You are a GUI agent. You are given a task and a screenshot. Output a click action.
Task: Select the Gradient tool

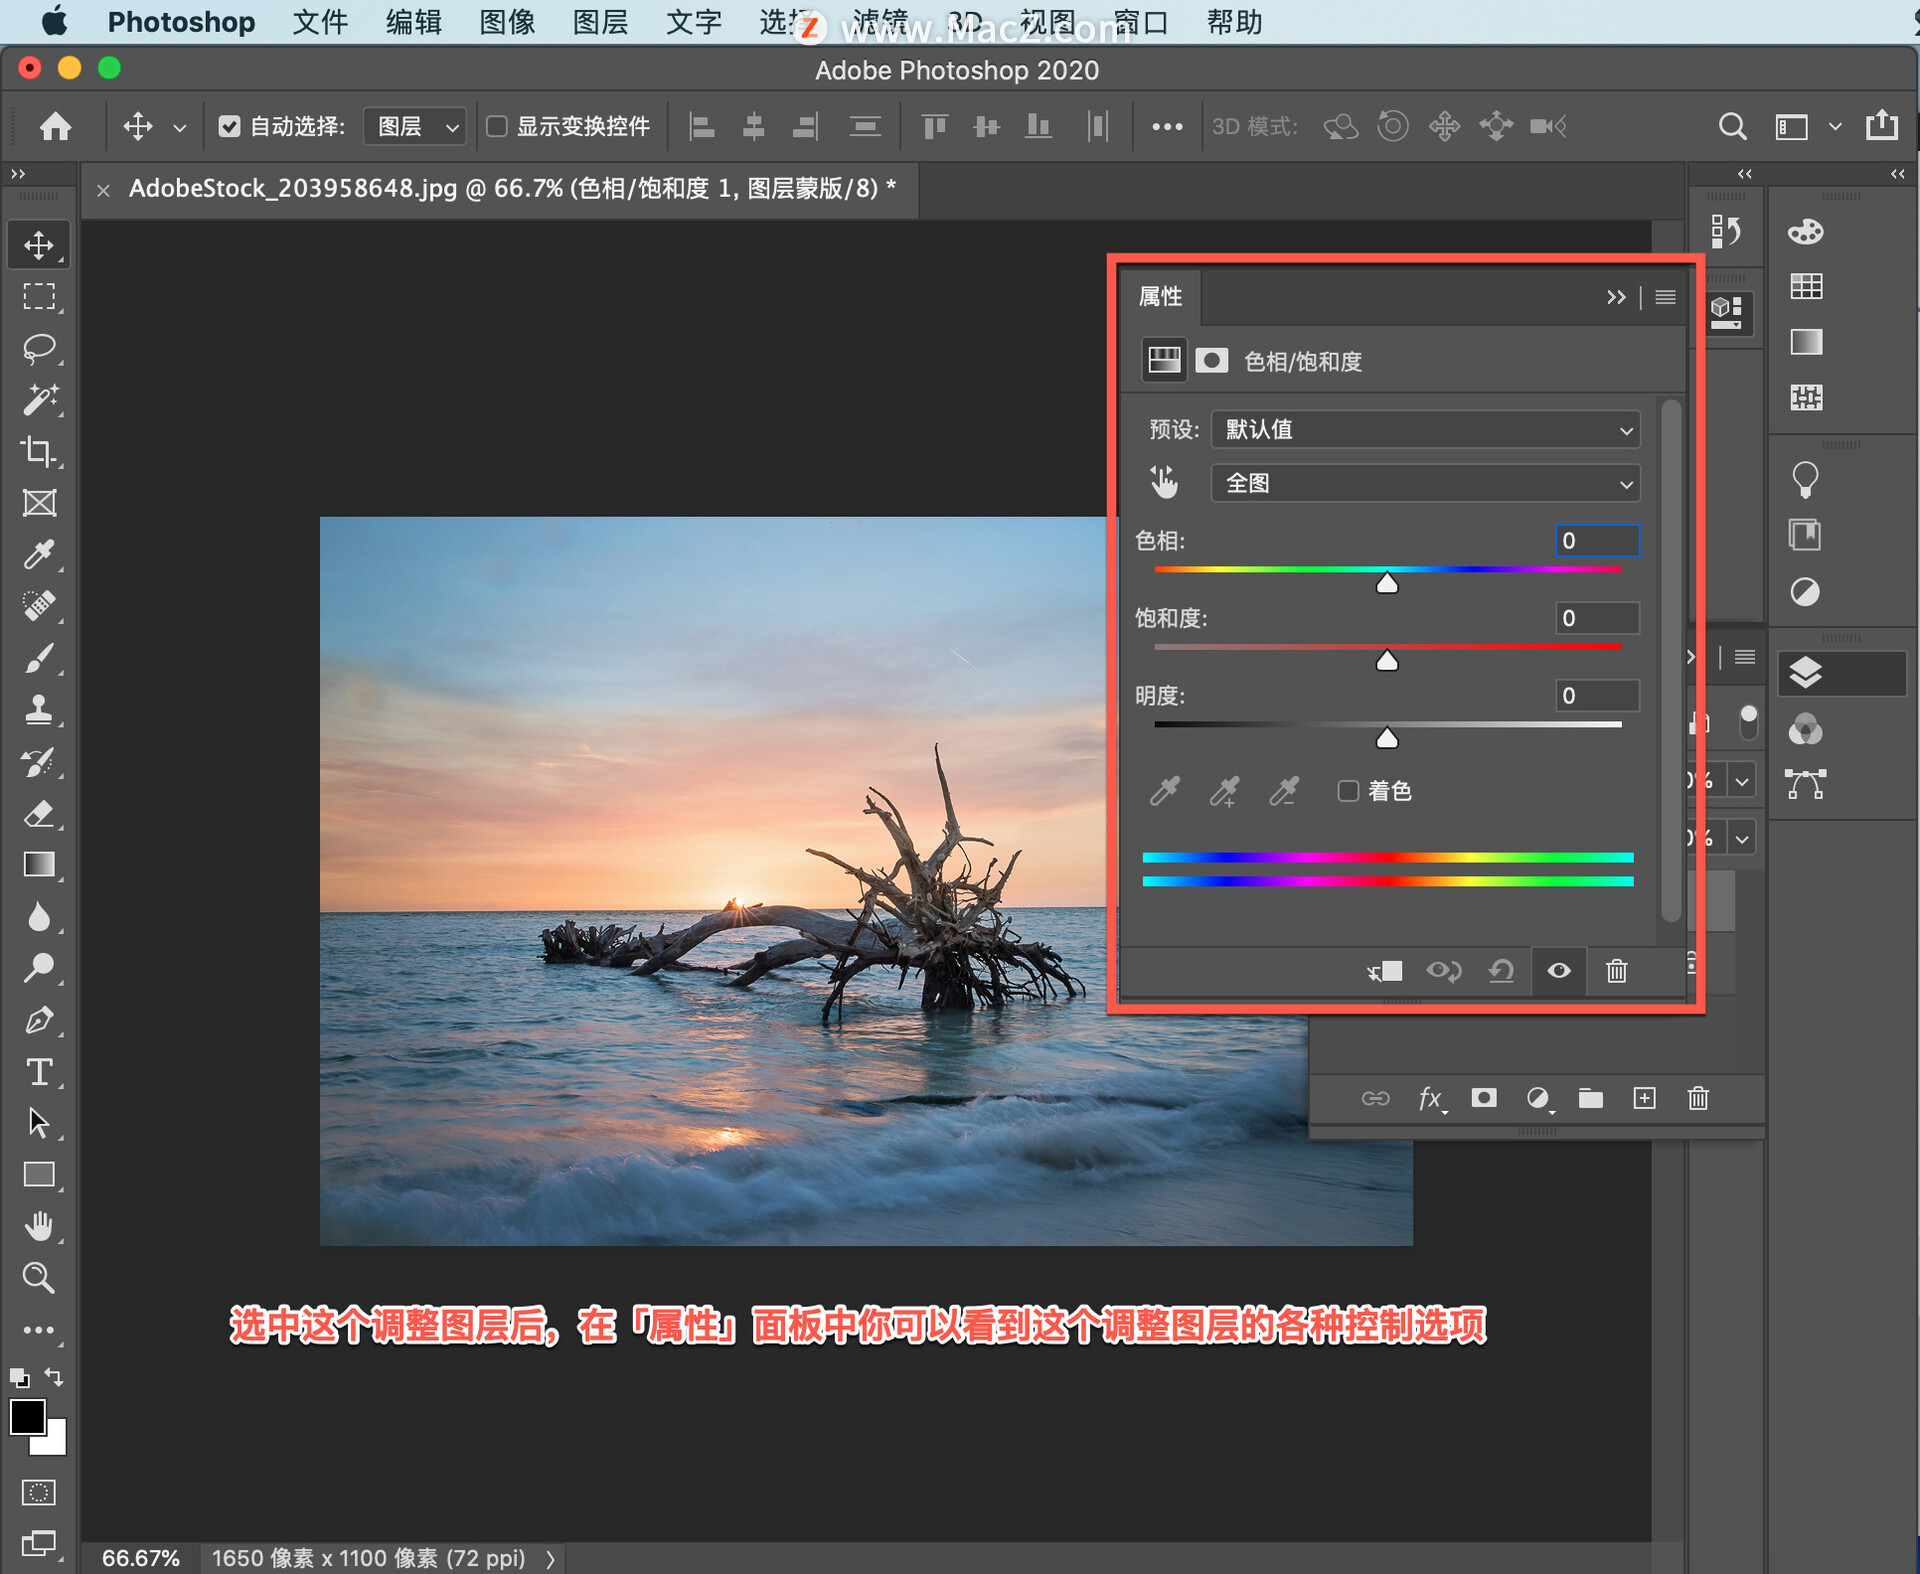click(39, 865)
